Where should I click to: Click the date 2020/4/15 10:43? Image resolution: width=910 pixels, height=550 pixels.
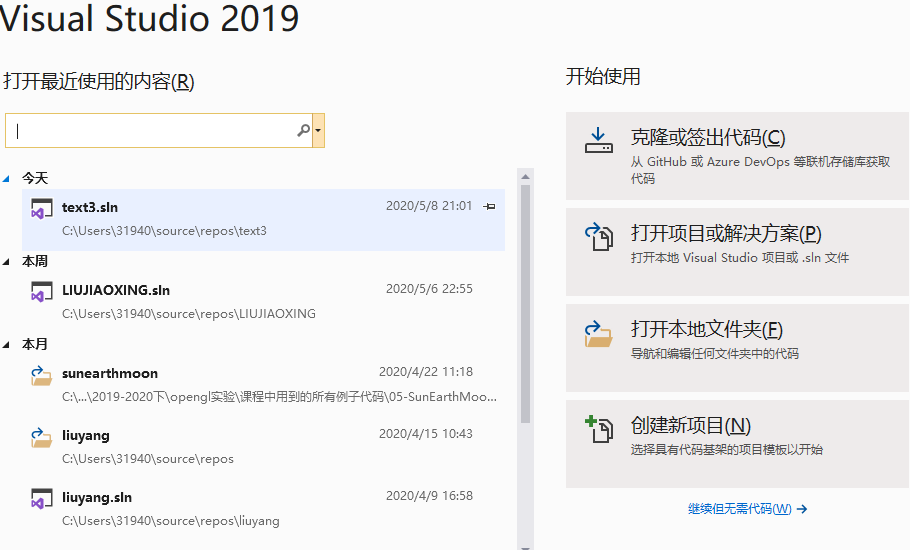click(x=426, y=434)
